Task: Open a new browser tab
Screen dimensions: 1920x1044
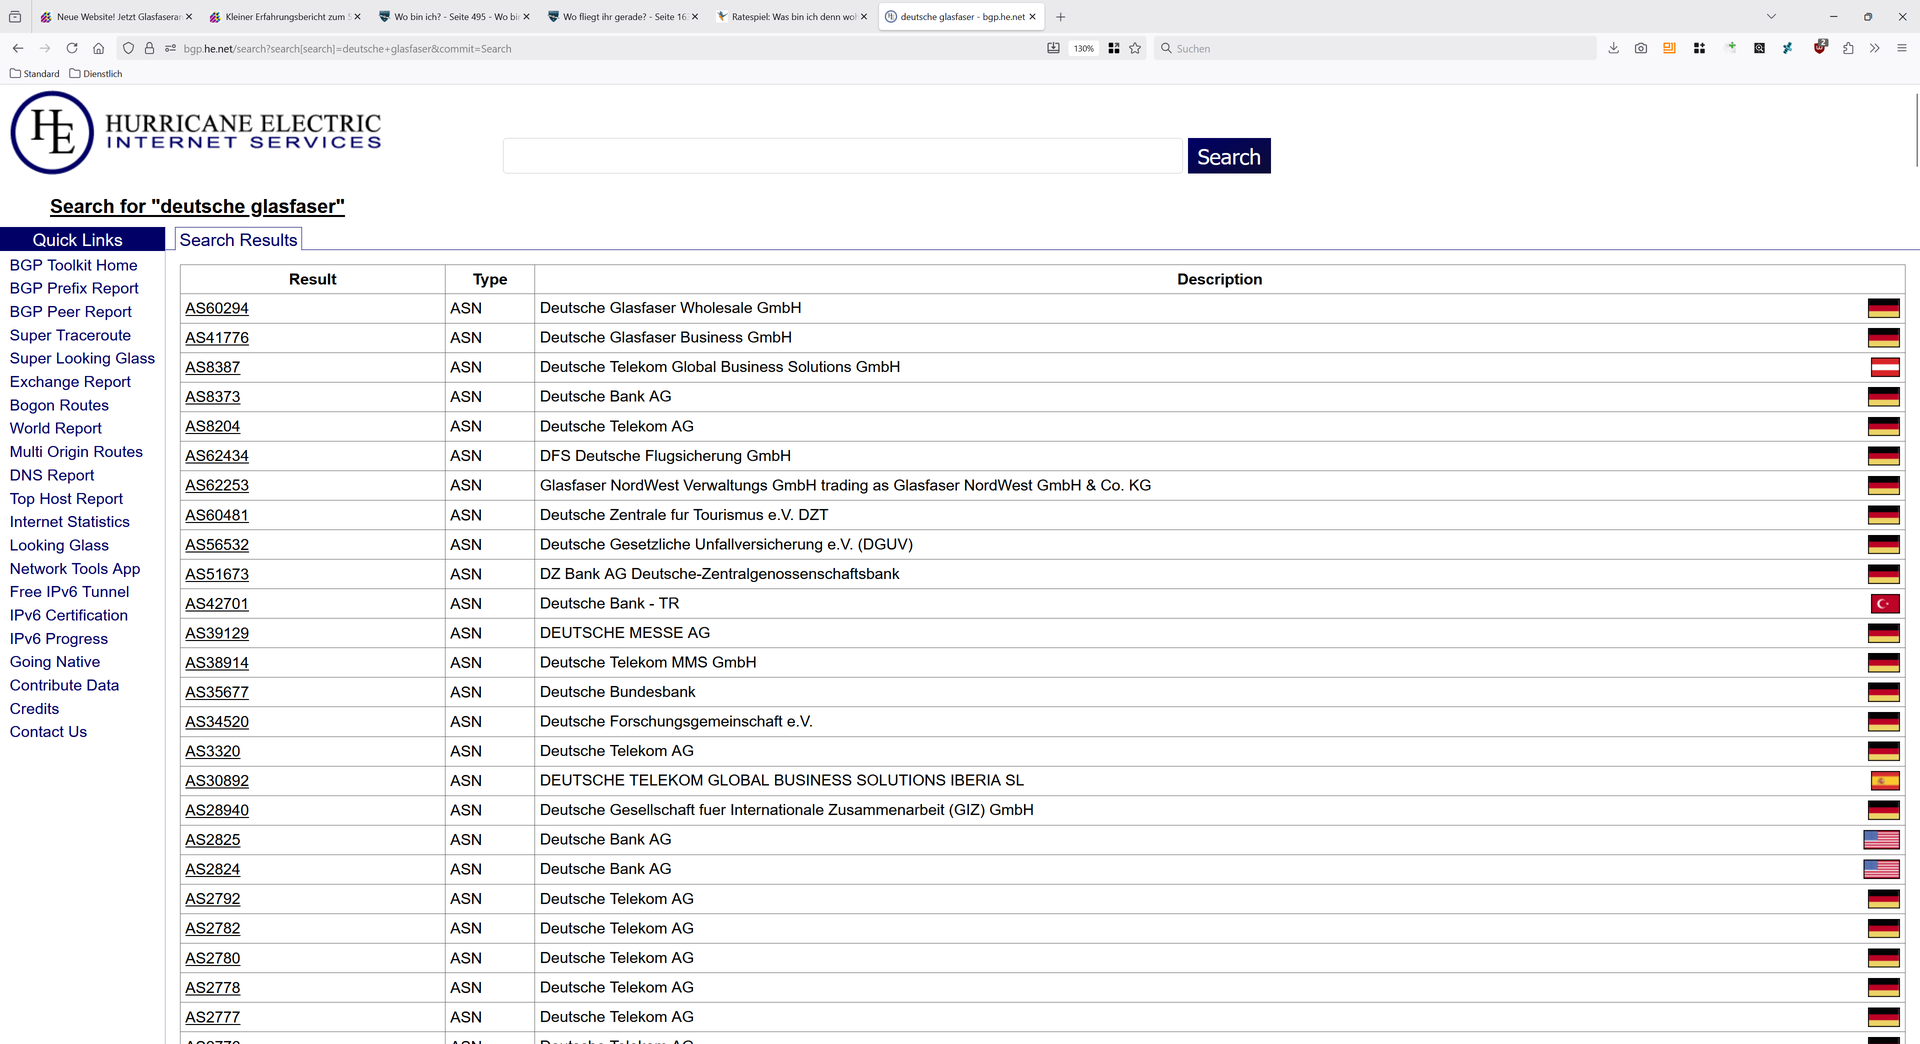Action: coord(1061,17)
